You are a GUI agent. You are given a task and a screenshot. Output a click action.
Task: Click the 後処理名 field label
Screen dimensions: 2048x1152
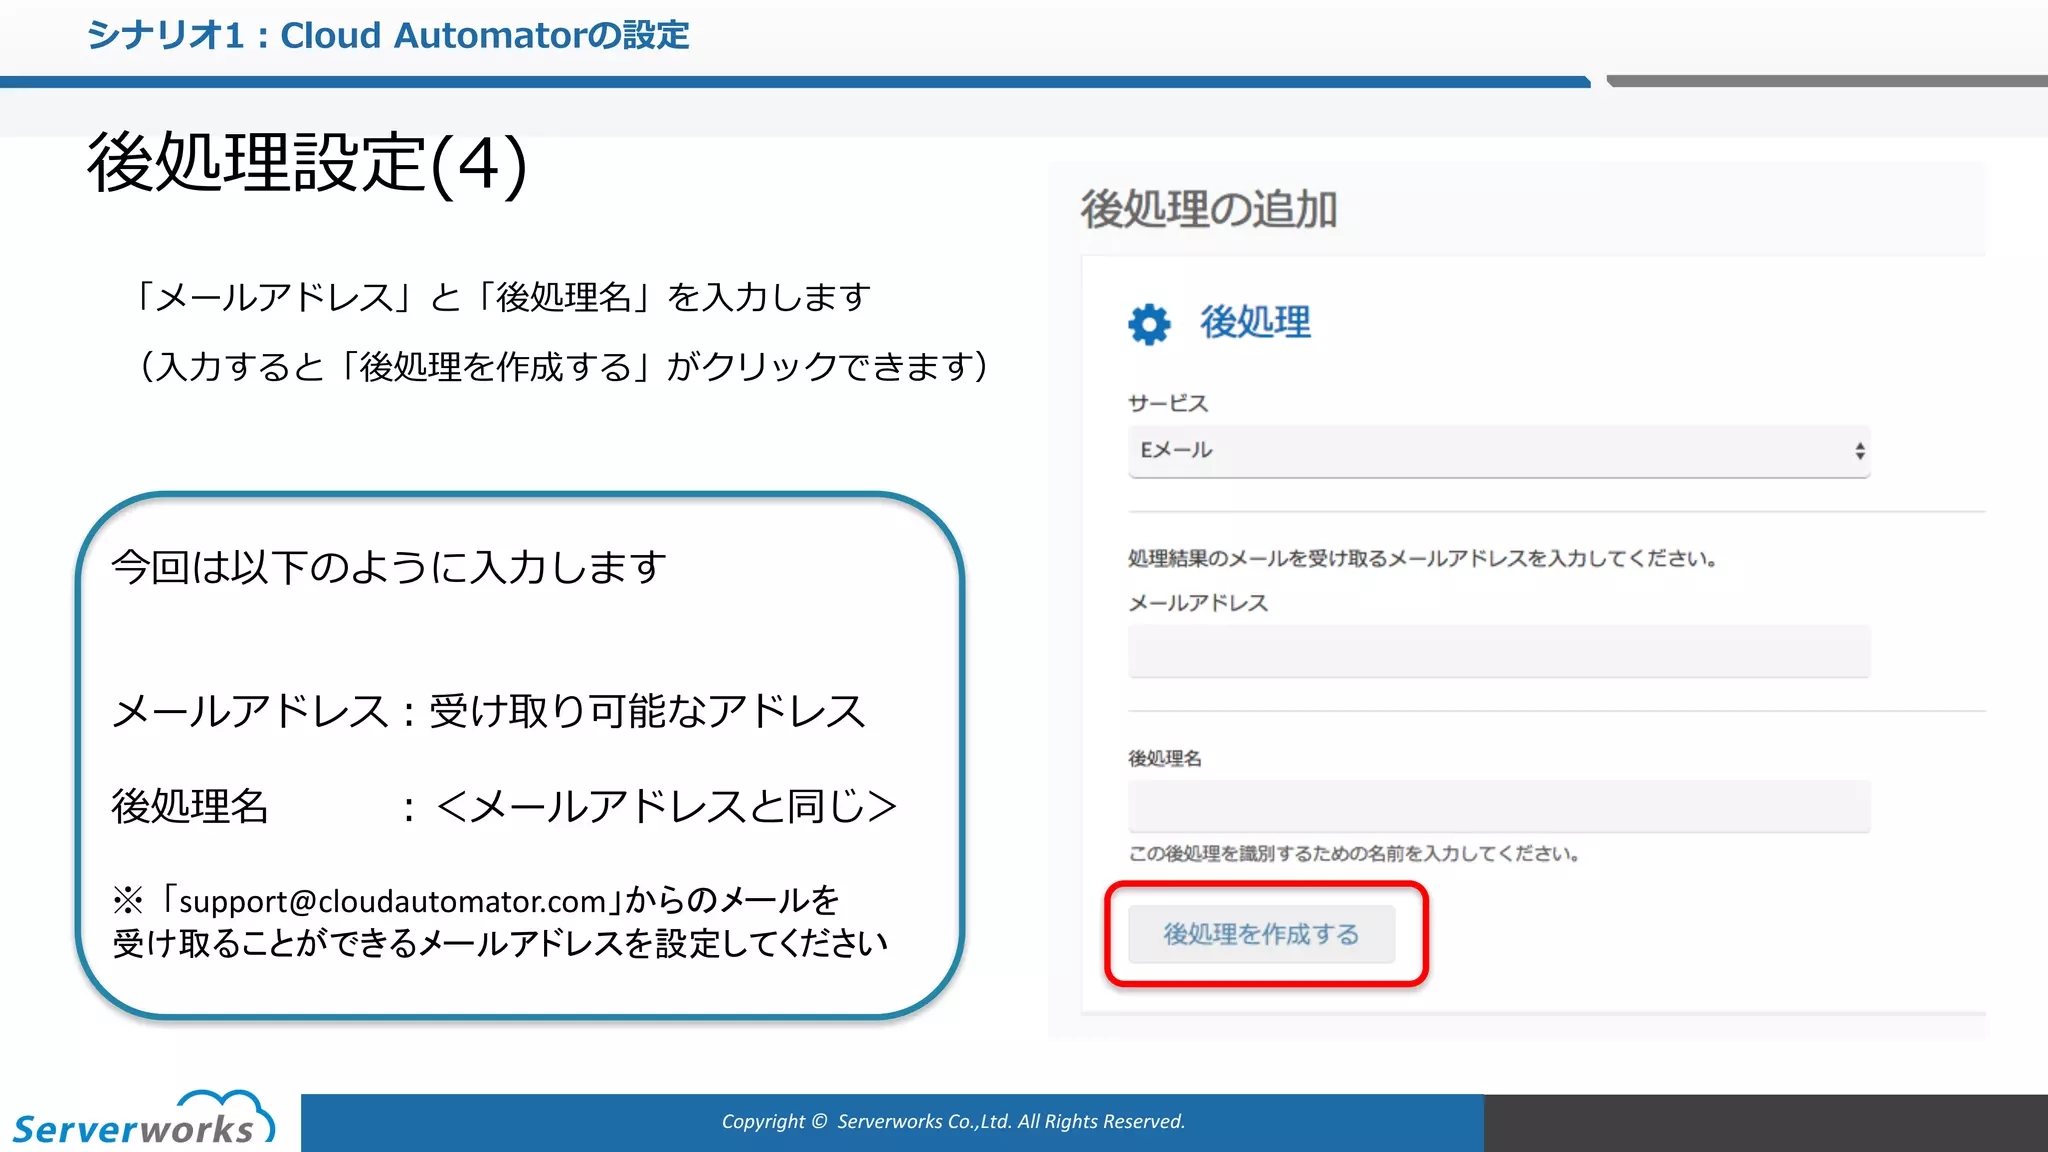pos(1165,758)
